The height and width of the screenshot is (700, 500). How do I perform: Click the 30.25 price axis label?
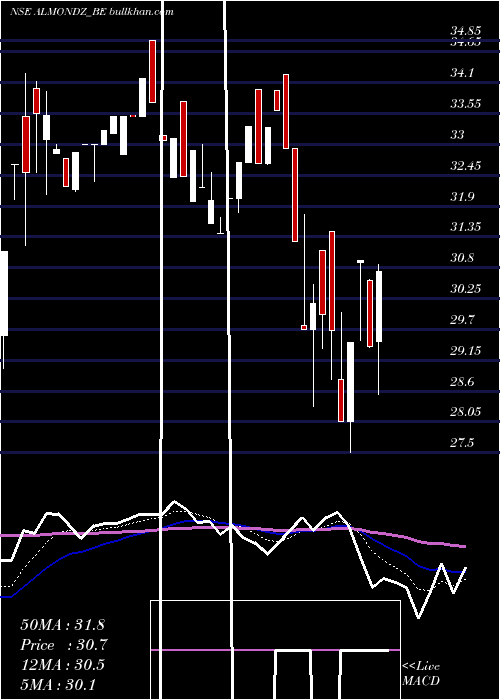tap(465, 289)
